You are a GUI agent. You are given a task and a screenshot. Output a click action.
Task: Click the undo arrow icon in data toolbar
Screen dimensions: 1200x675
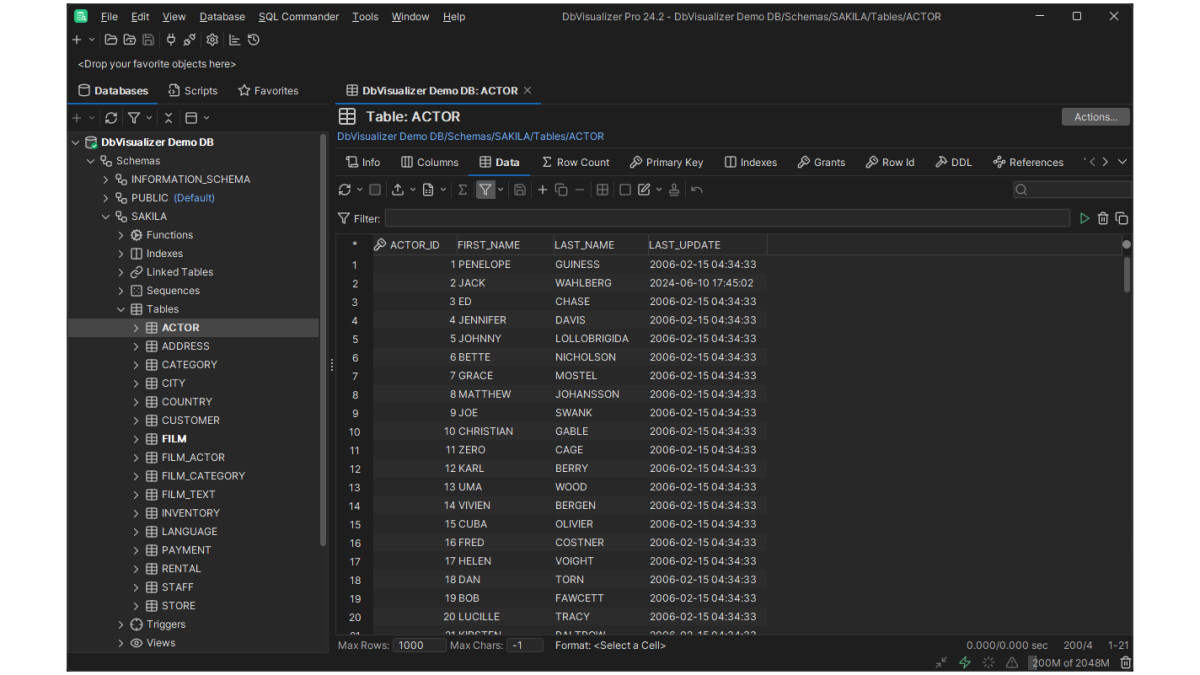tap(697, 190)
